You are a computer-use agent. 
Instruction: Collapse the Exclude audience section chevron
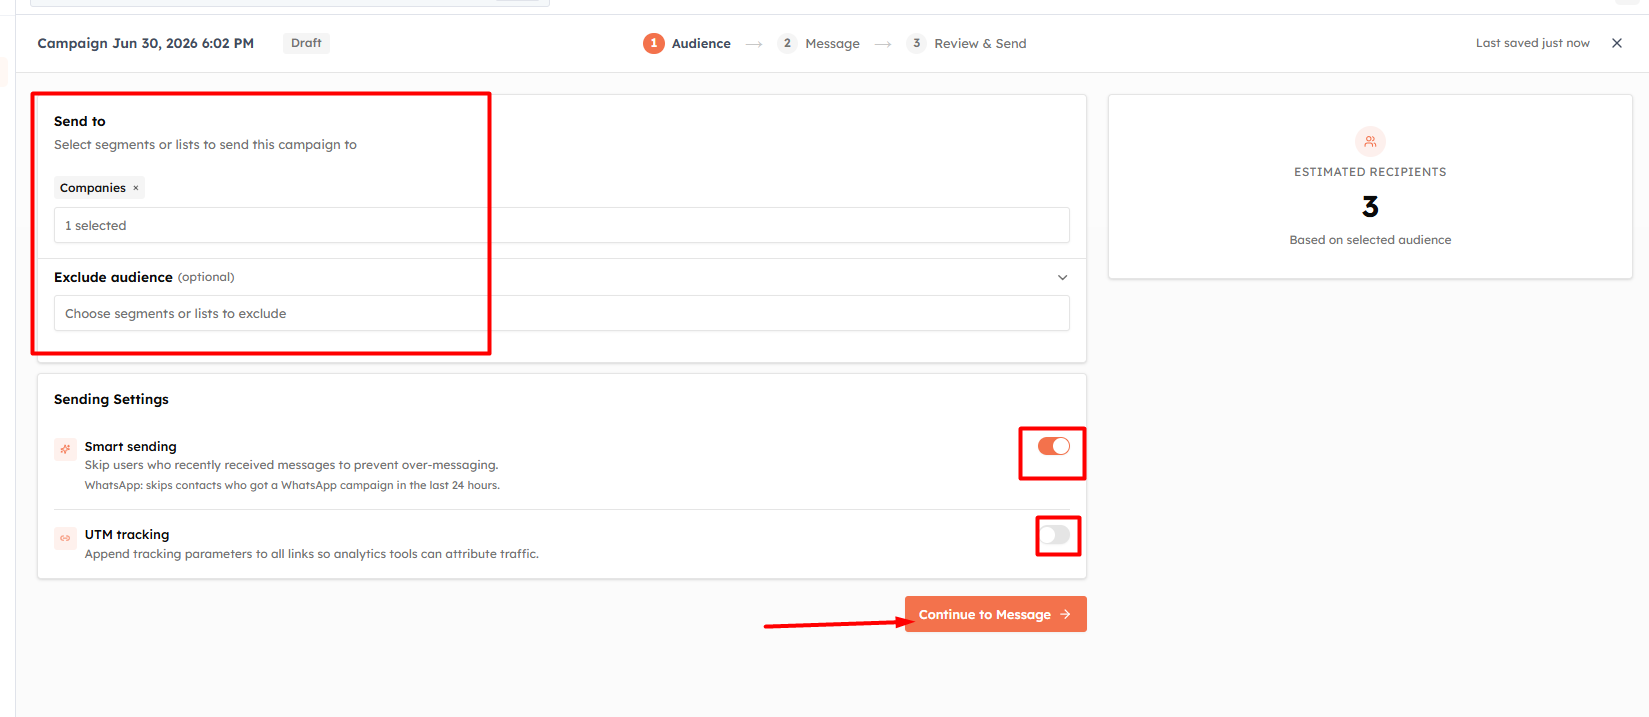point(1062,277)
